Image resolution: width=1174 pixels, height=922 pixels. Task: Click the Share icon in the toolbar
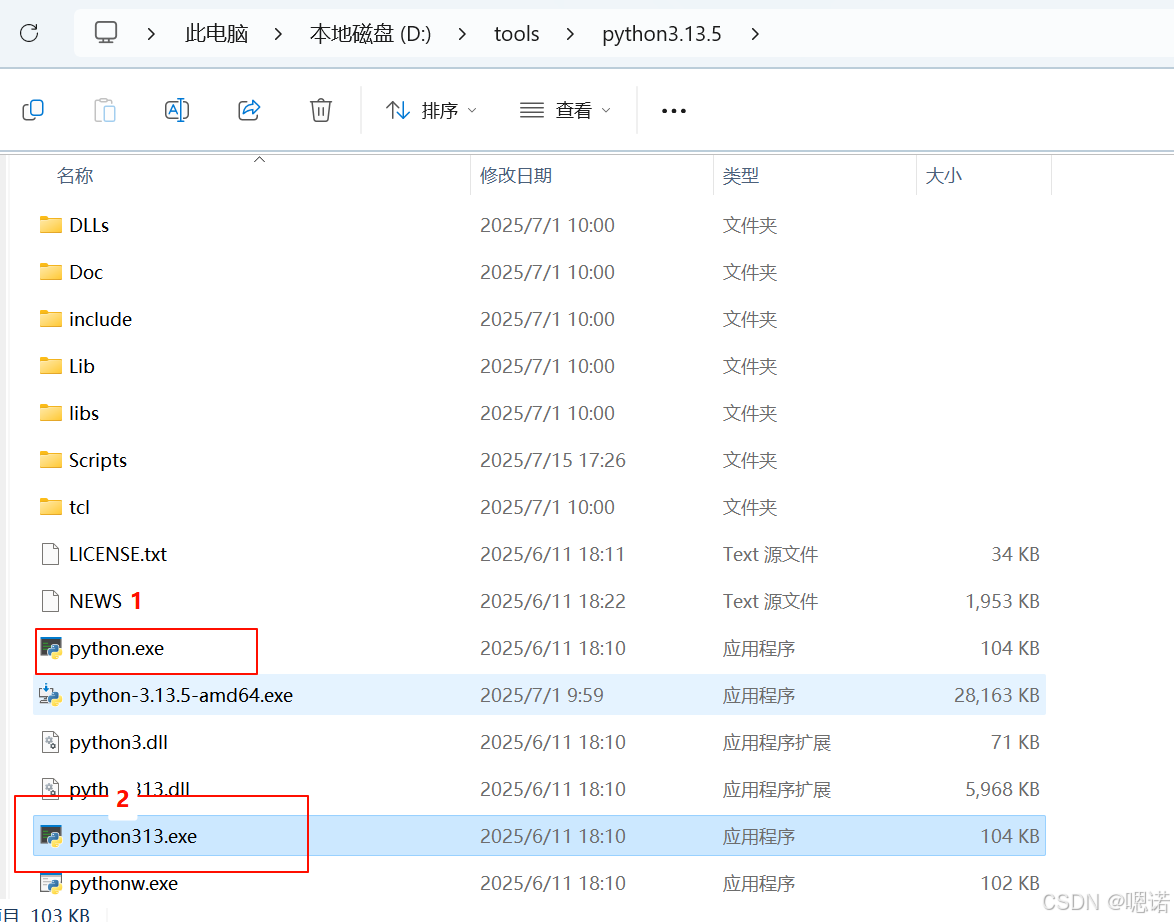[x=249, y=110]
